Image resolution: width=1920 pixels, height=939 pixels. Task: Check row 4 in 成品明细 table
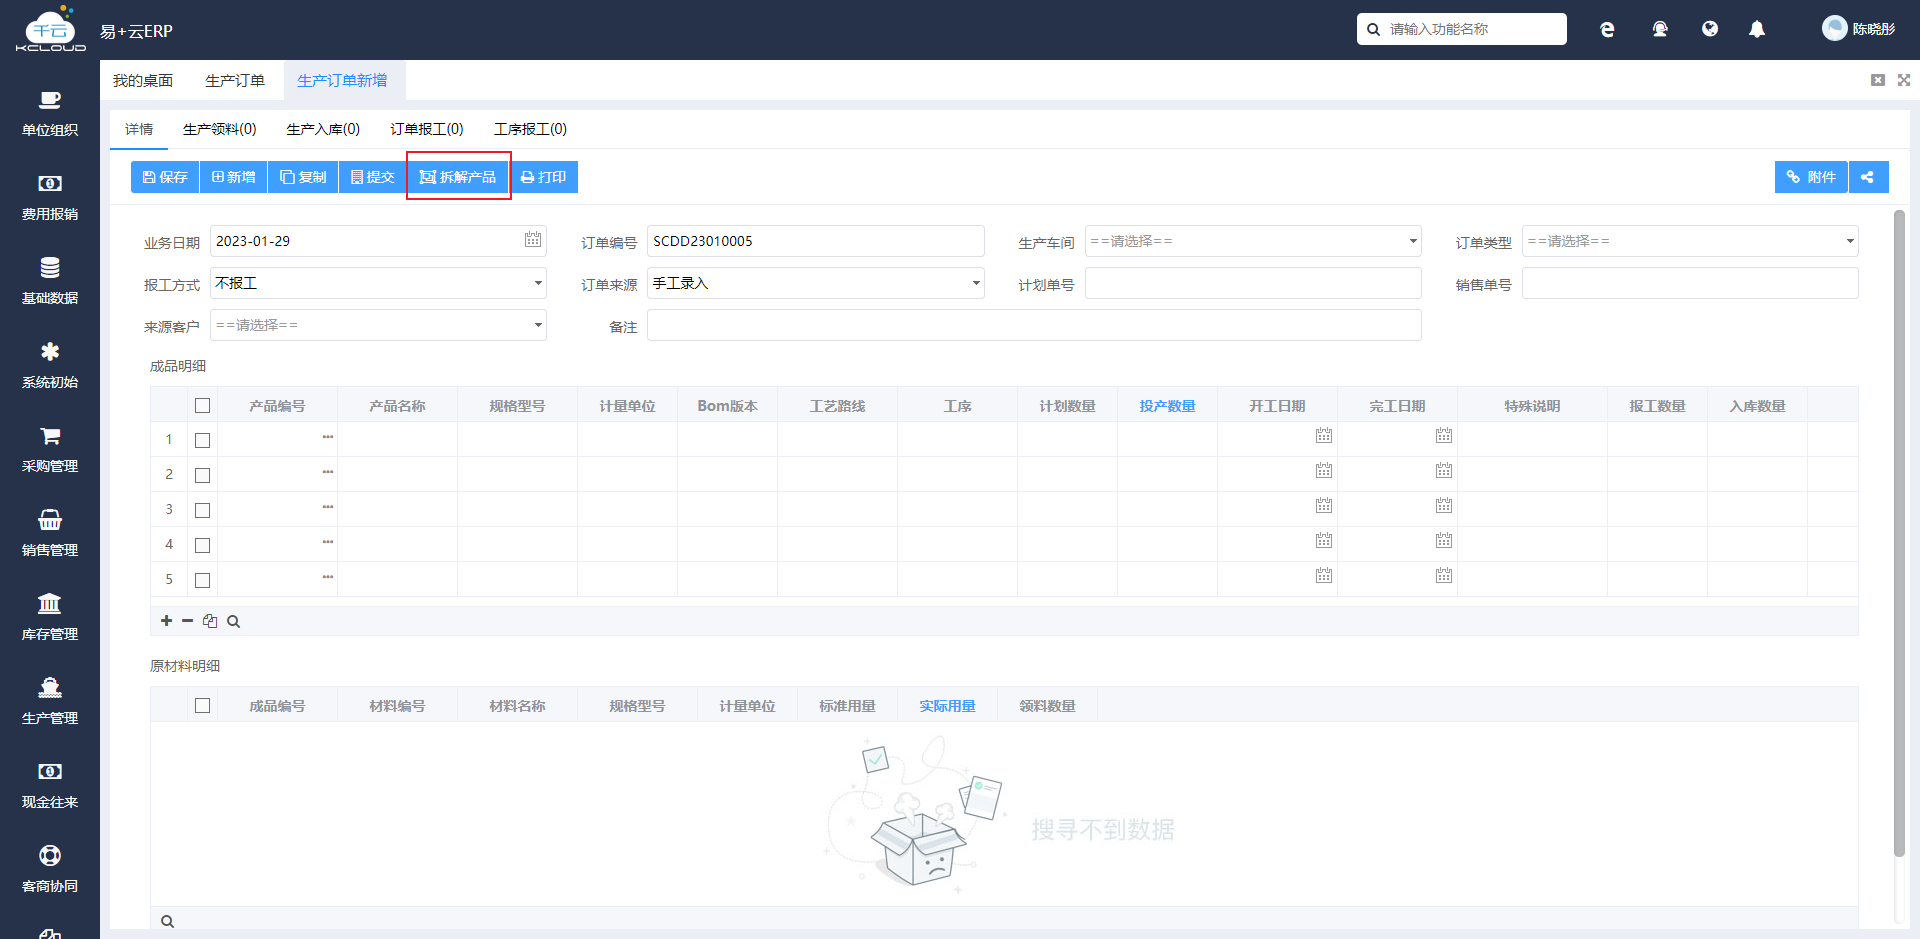[x=202, y=545]
